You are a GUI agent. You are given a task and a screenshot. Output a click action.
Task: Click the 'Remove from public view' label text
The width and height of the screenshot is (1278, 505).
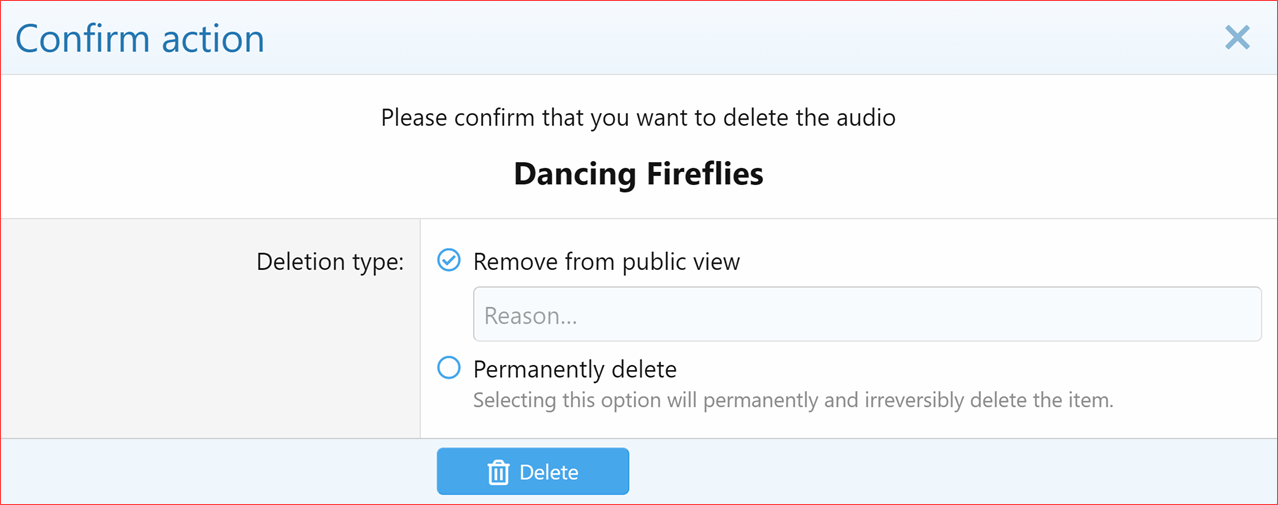pyautogui.click(x=606, y=262)
